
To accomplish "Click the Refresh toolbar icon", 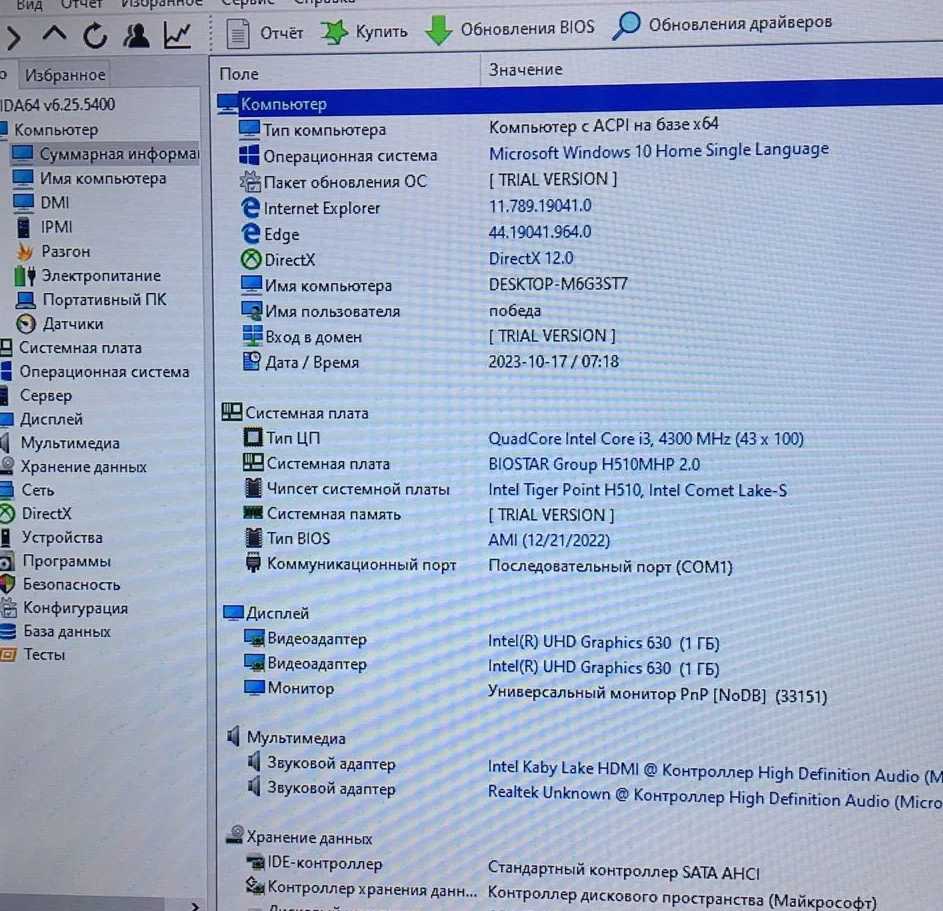I will [x=95, y=35].
